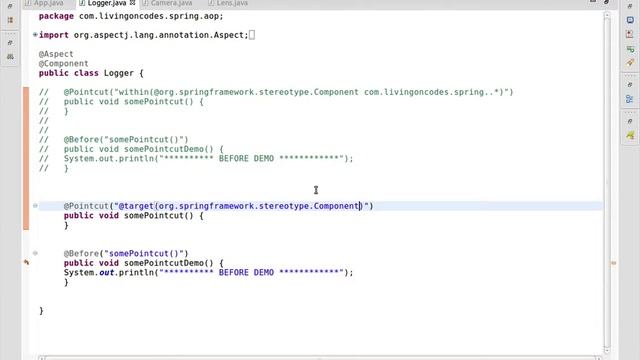
Task: Click the 'public class Logger {' line
Action: pos(91,73)
